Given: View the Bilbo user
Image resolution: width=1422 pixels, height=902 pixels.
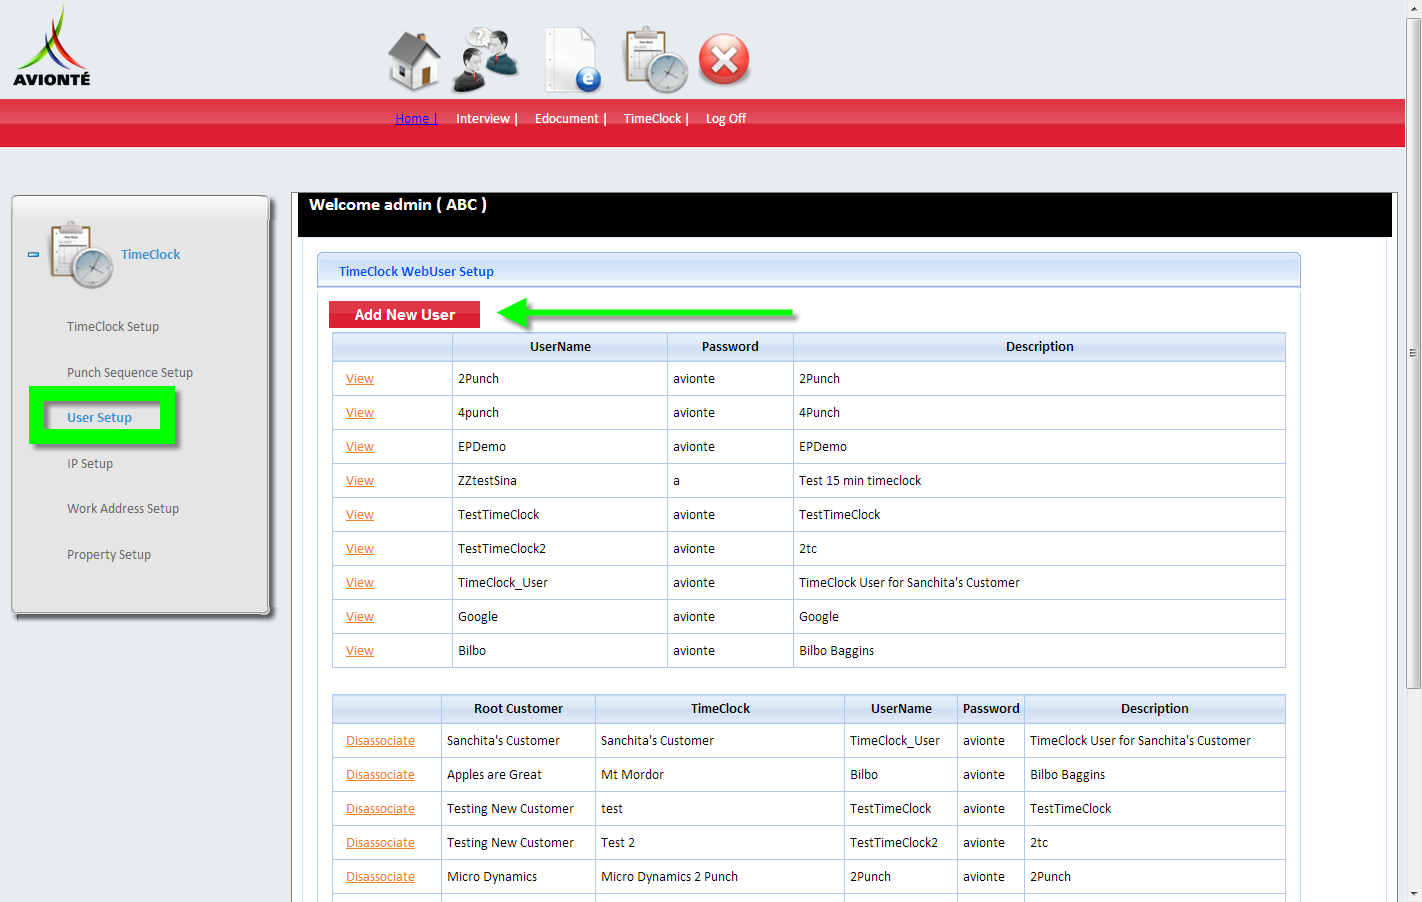Looking at the screenshot, I should 360,651.
